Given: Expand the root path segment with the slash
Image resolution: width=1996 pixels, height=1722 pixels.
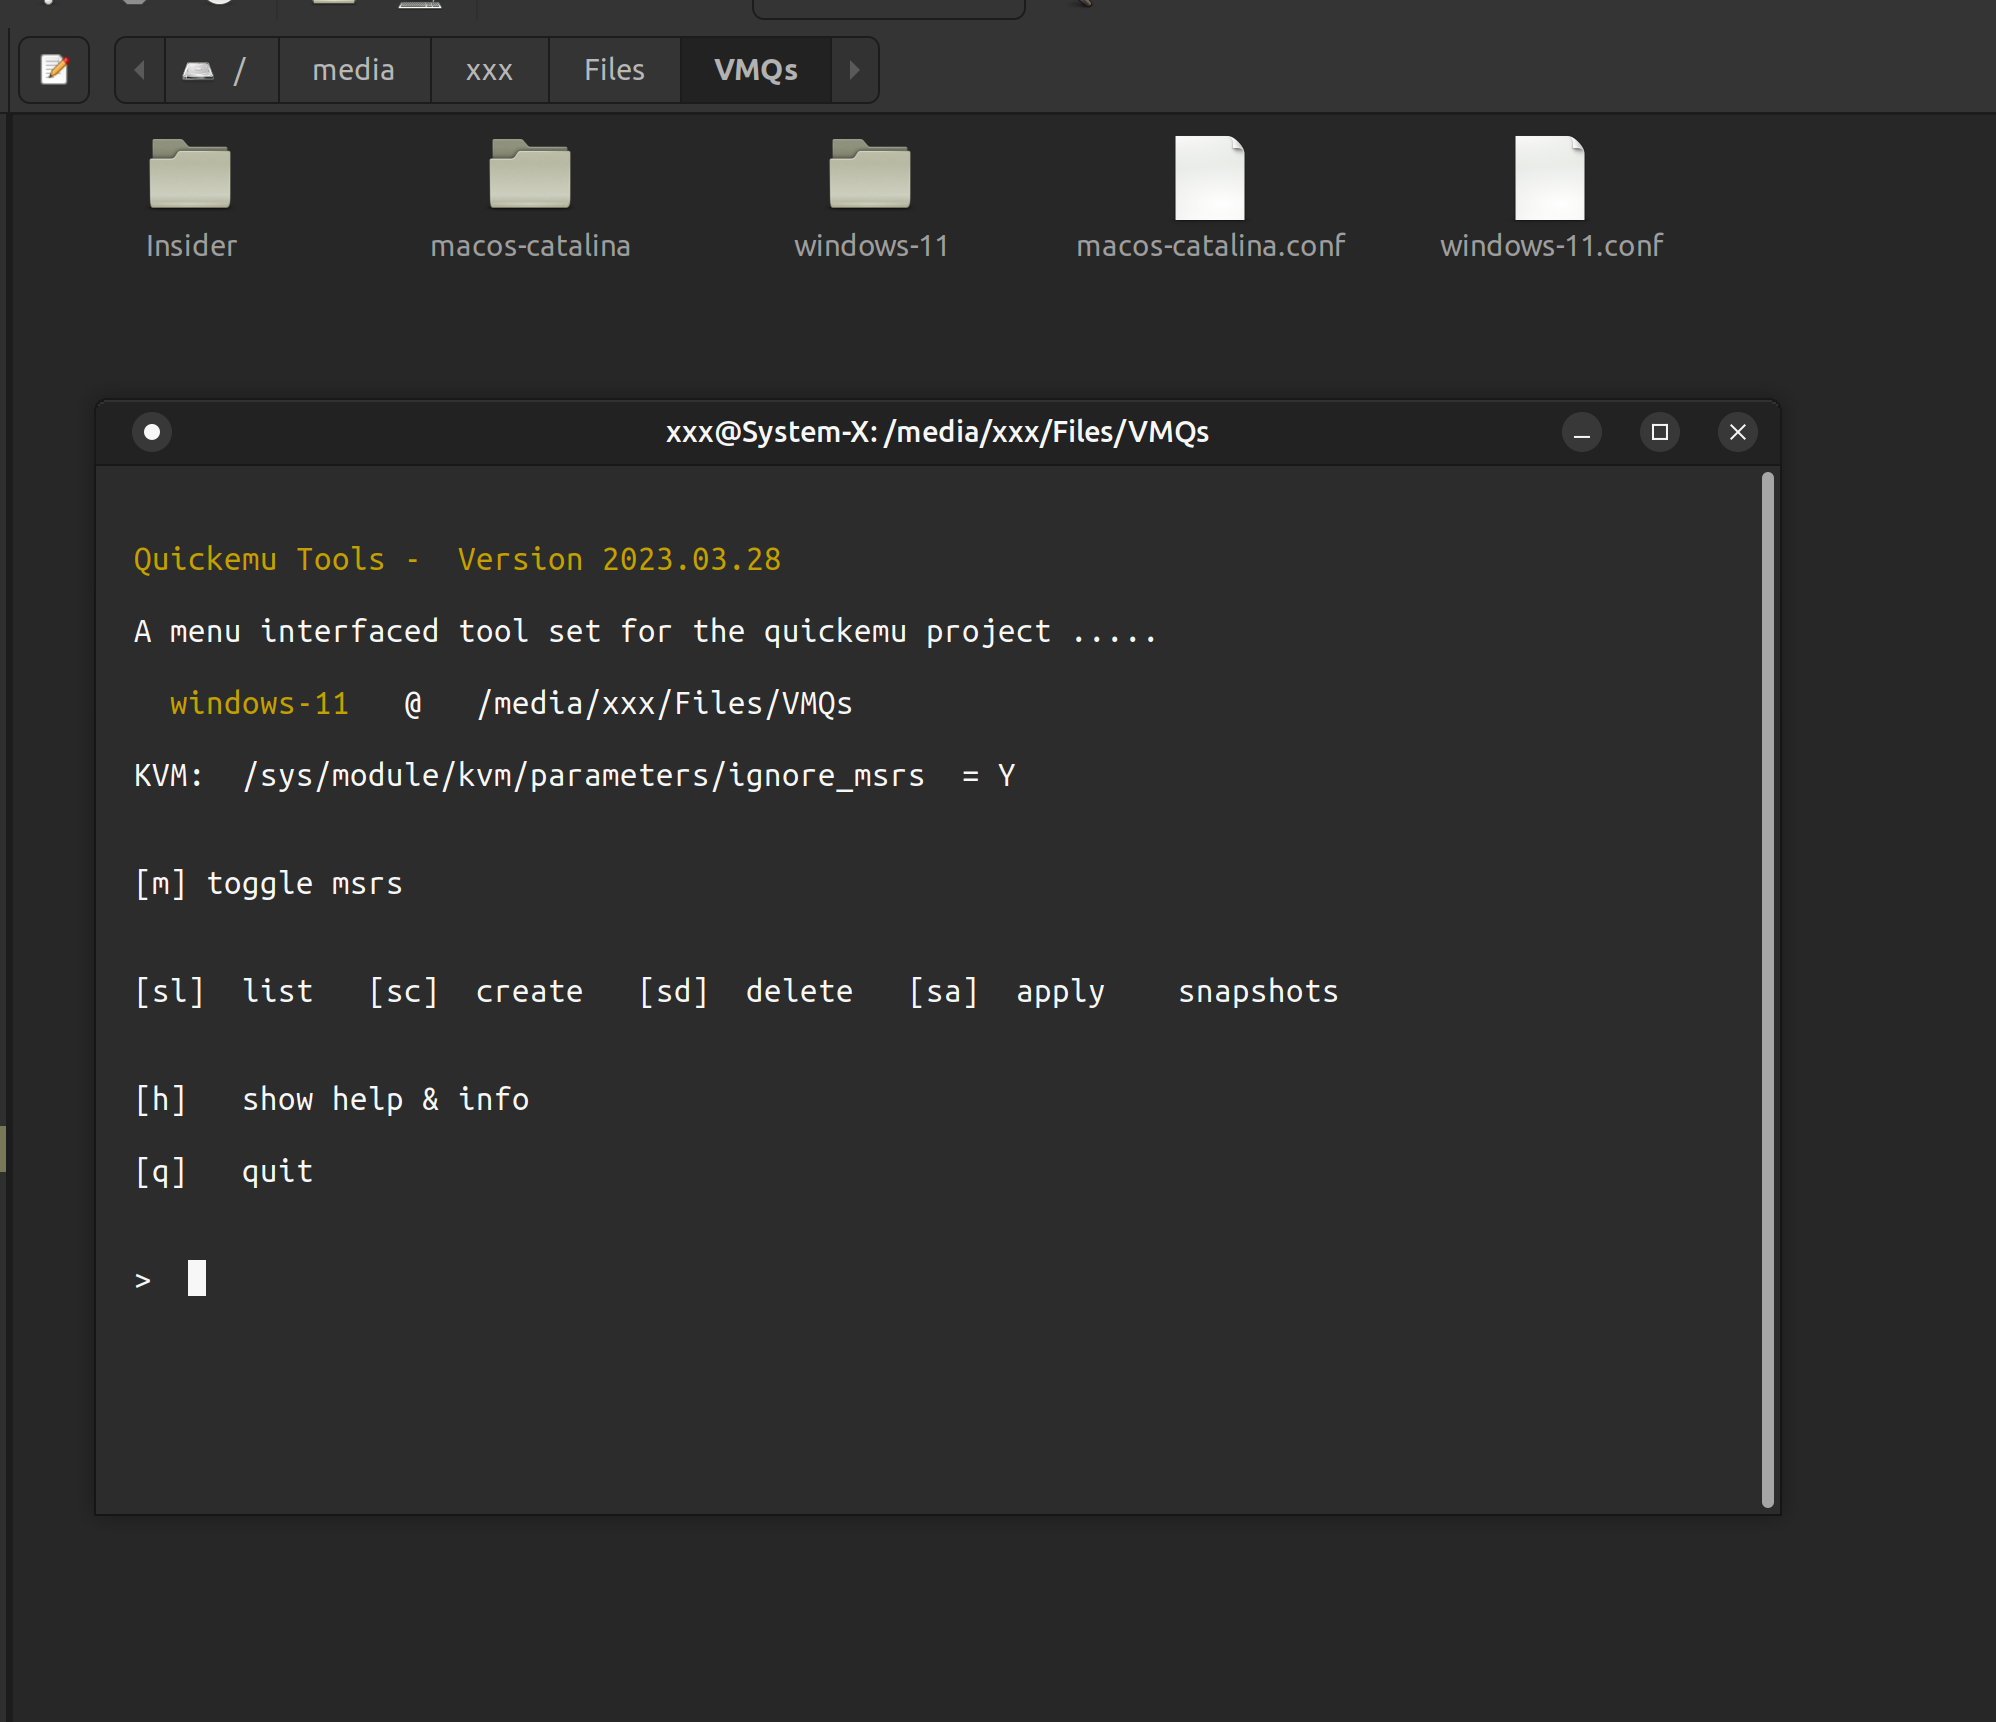Looking at the screenshot, I should pyautogui.click(x=240, y=69).
